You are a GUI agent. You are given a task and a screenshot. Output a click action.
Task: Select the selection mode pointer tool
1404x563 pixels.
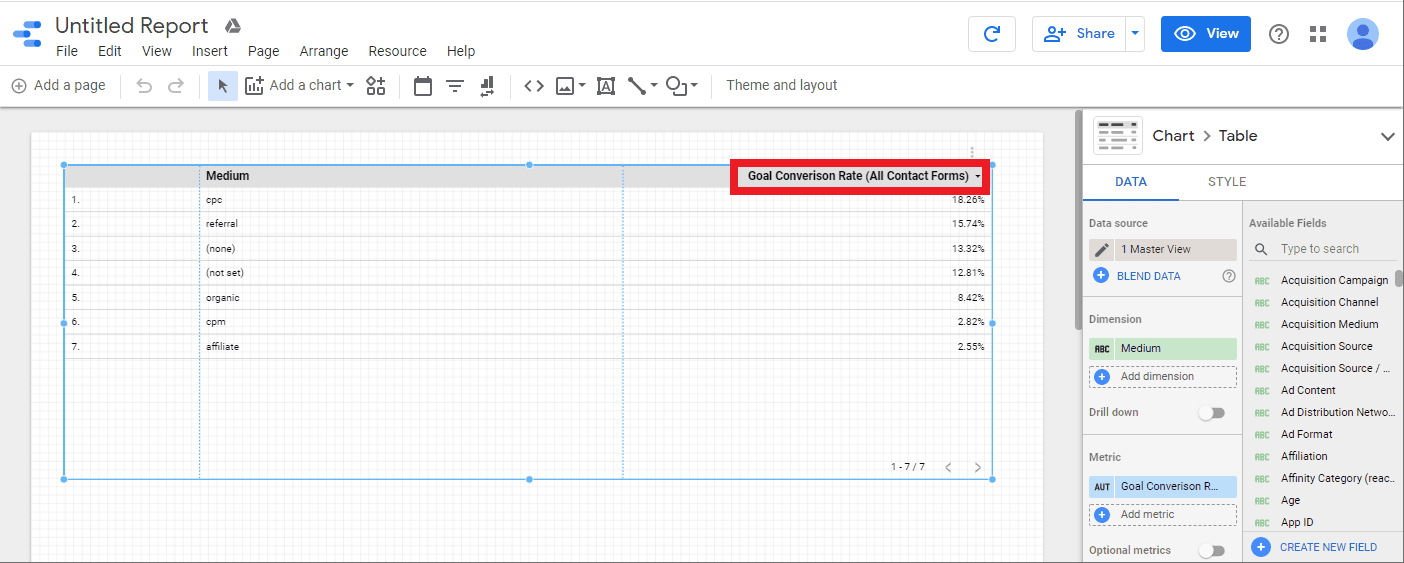point(223,86)
